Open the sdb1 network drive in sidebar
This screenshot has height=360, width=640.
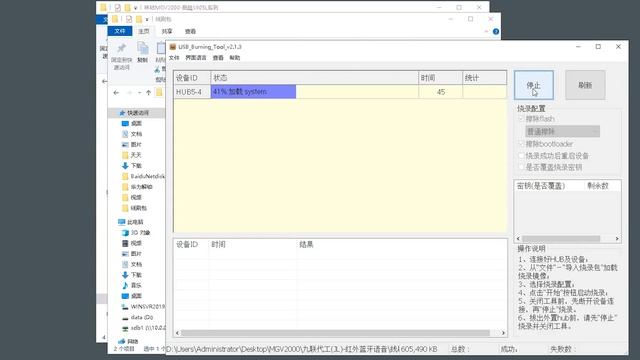[144, 328]
